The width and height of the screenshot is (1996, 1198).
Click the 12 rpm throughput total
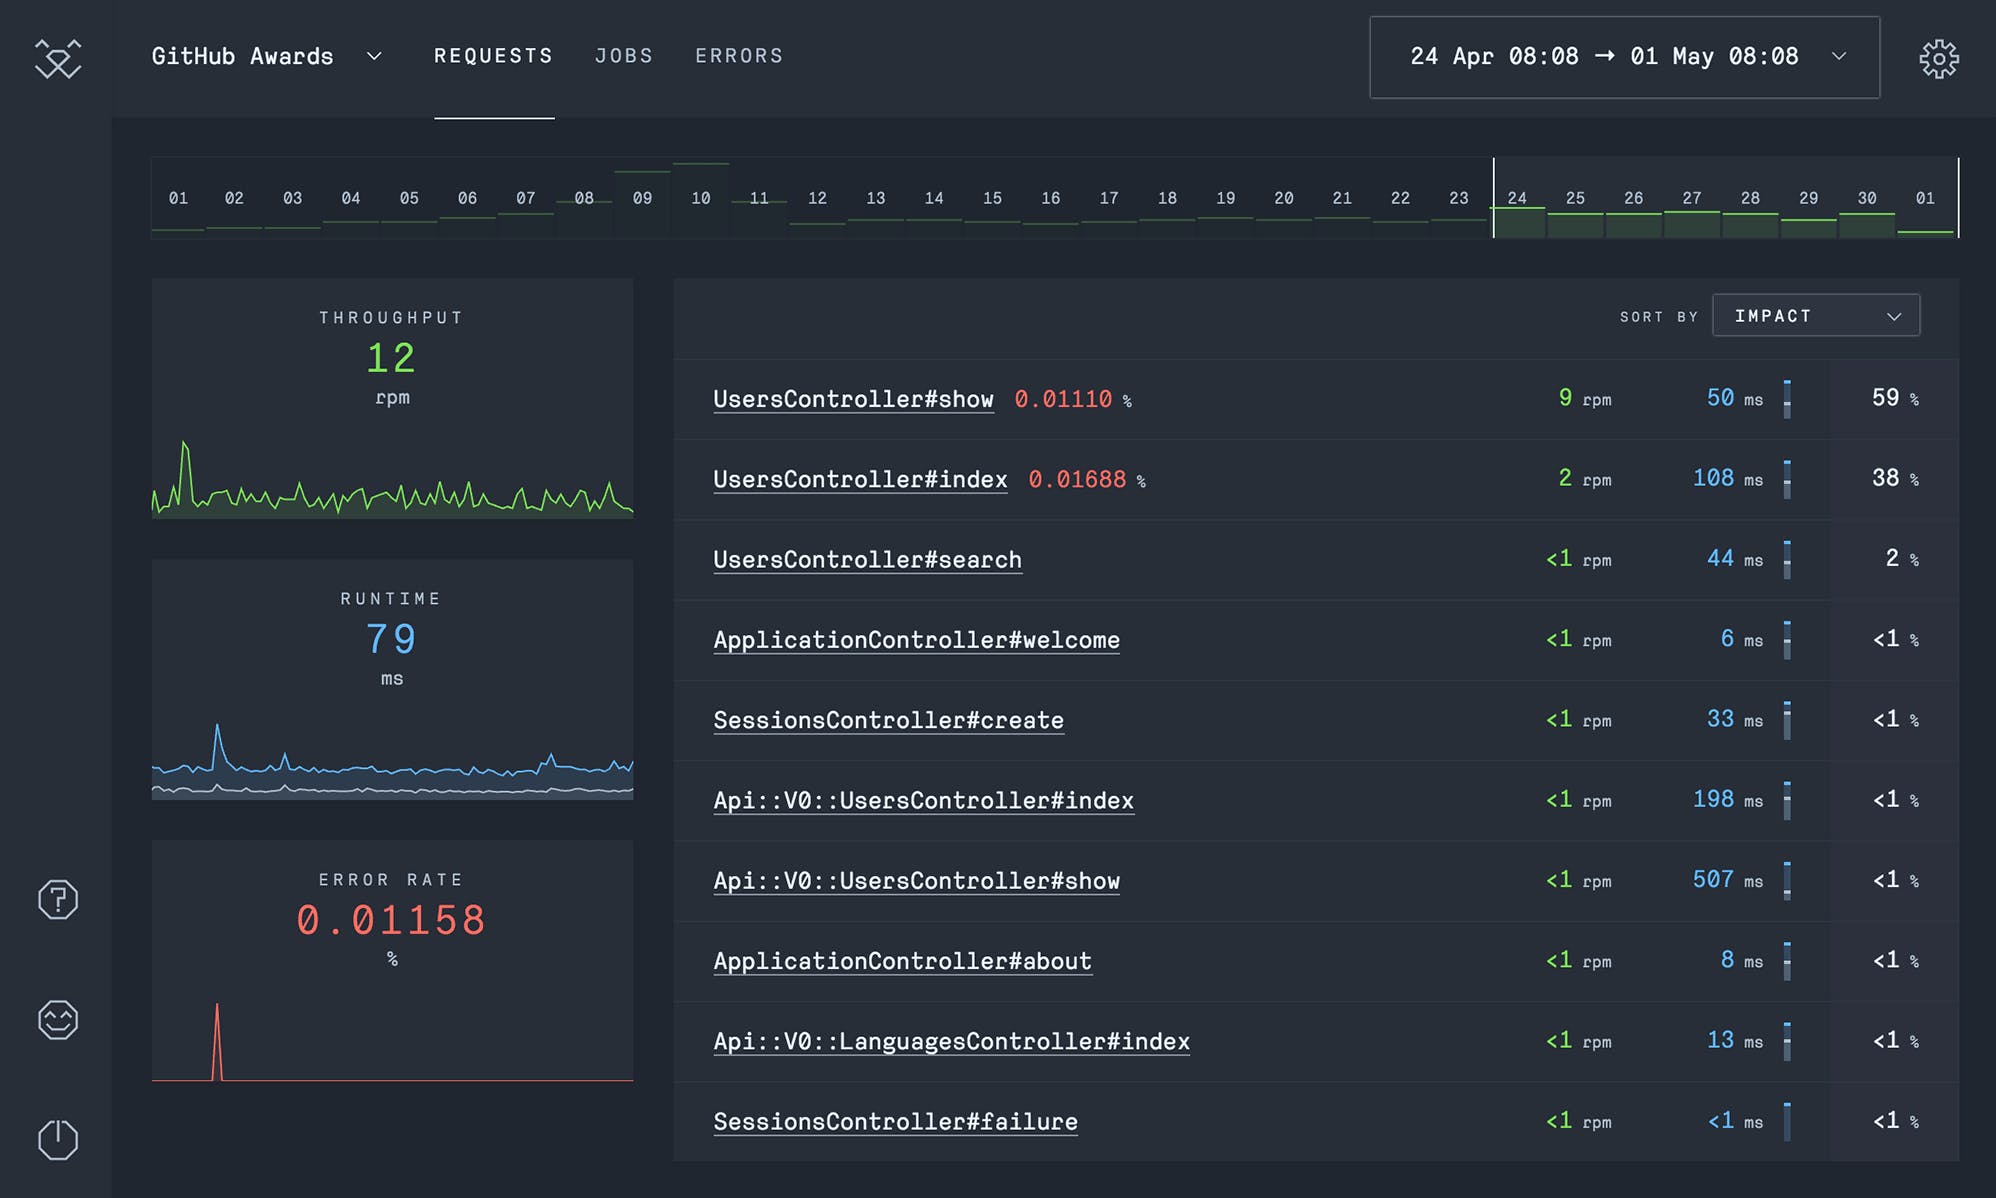pyautogui.click(x=391, y=358)
